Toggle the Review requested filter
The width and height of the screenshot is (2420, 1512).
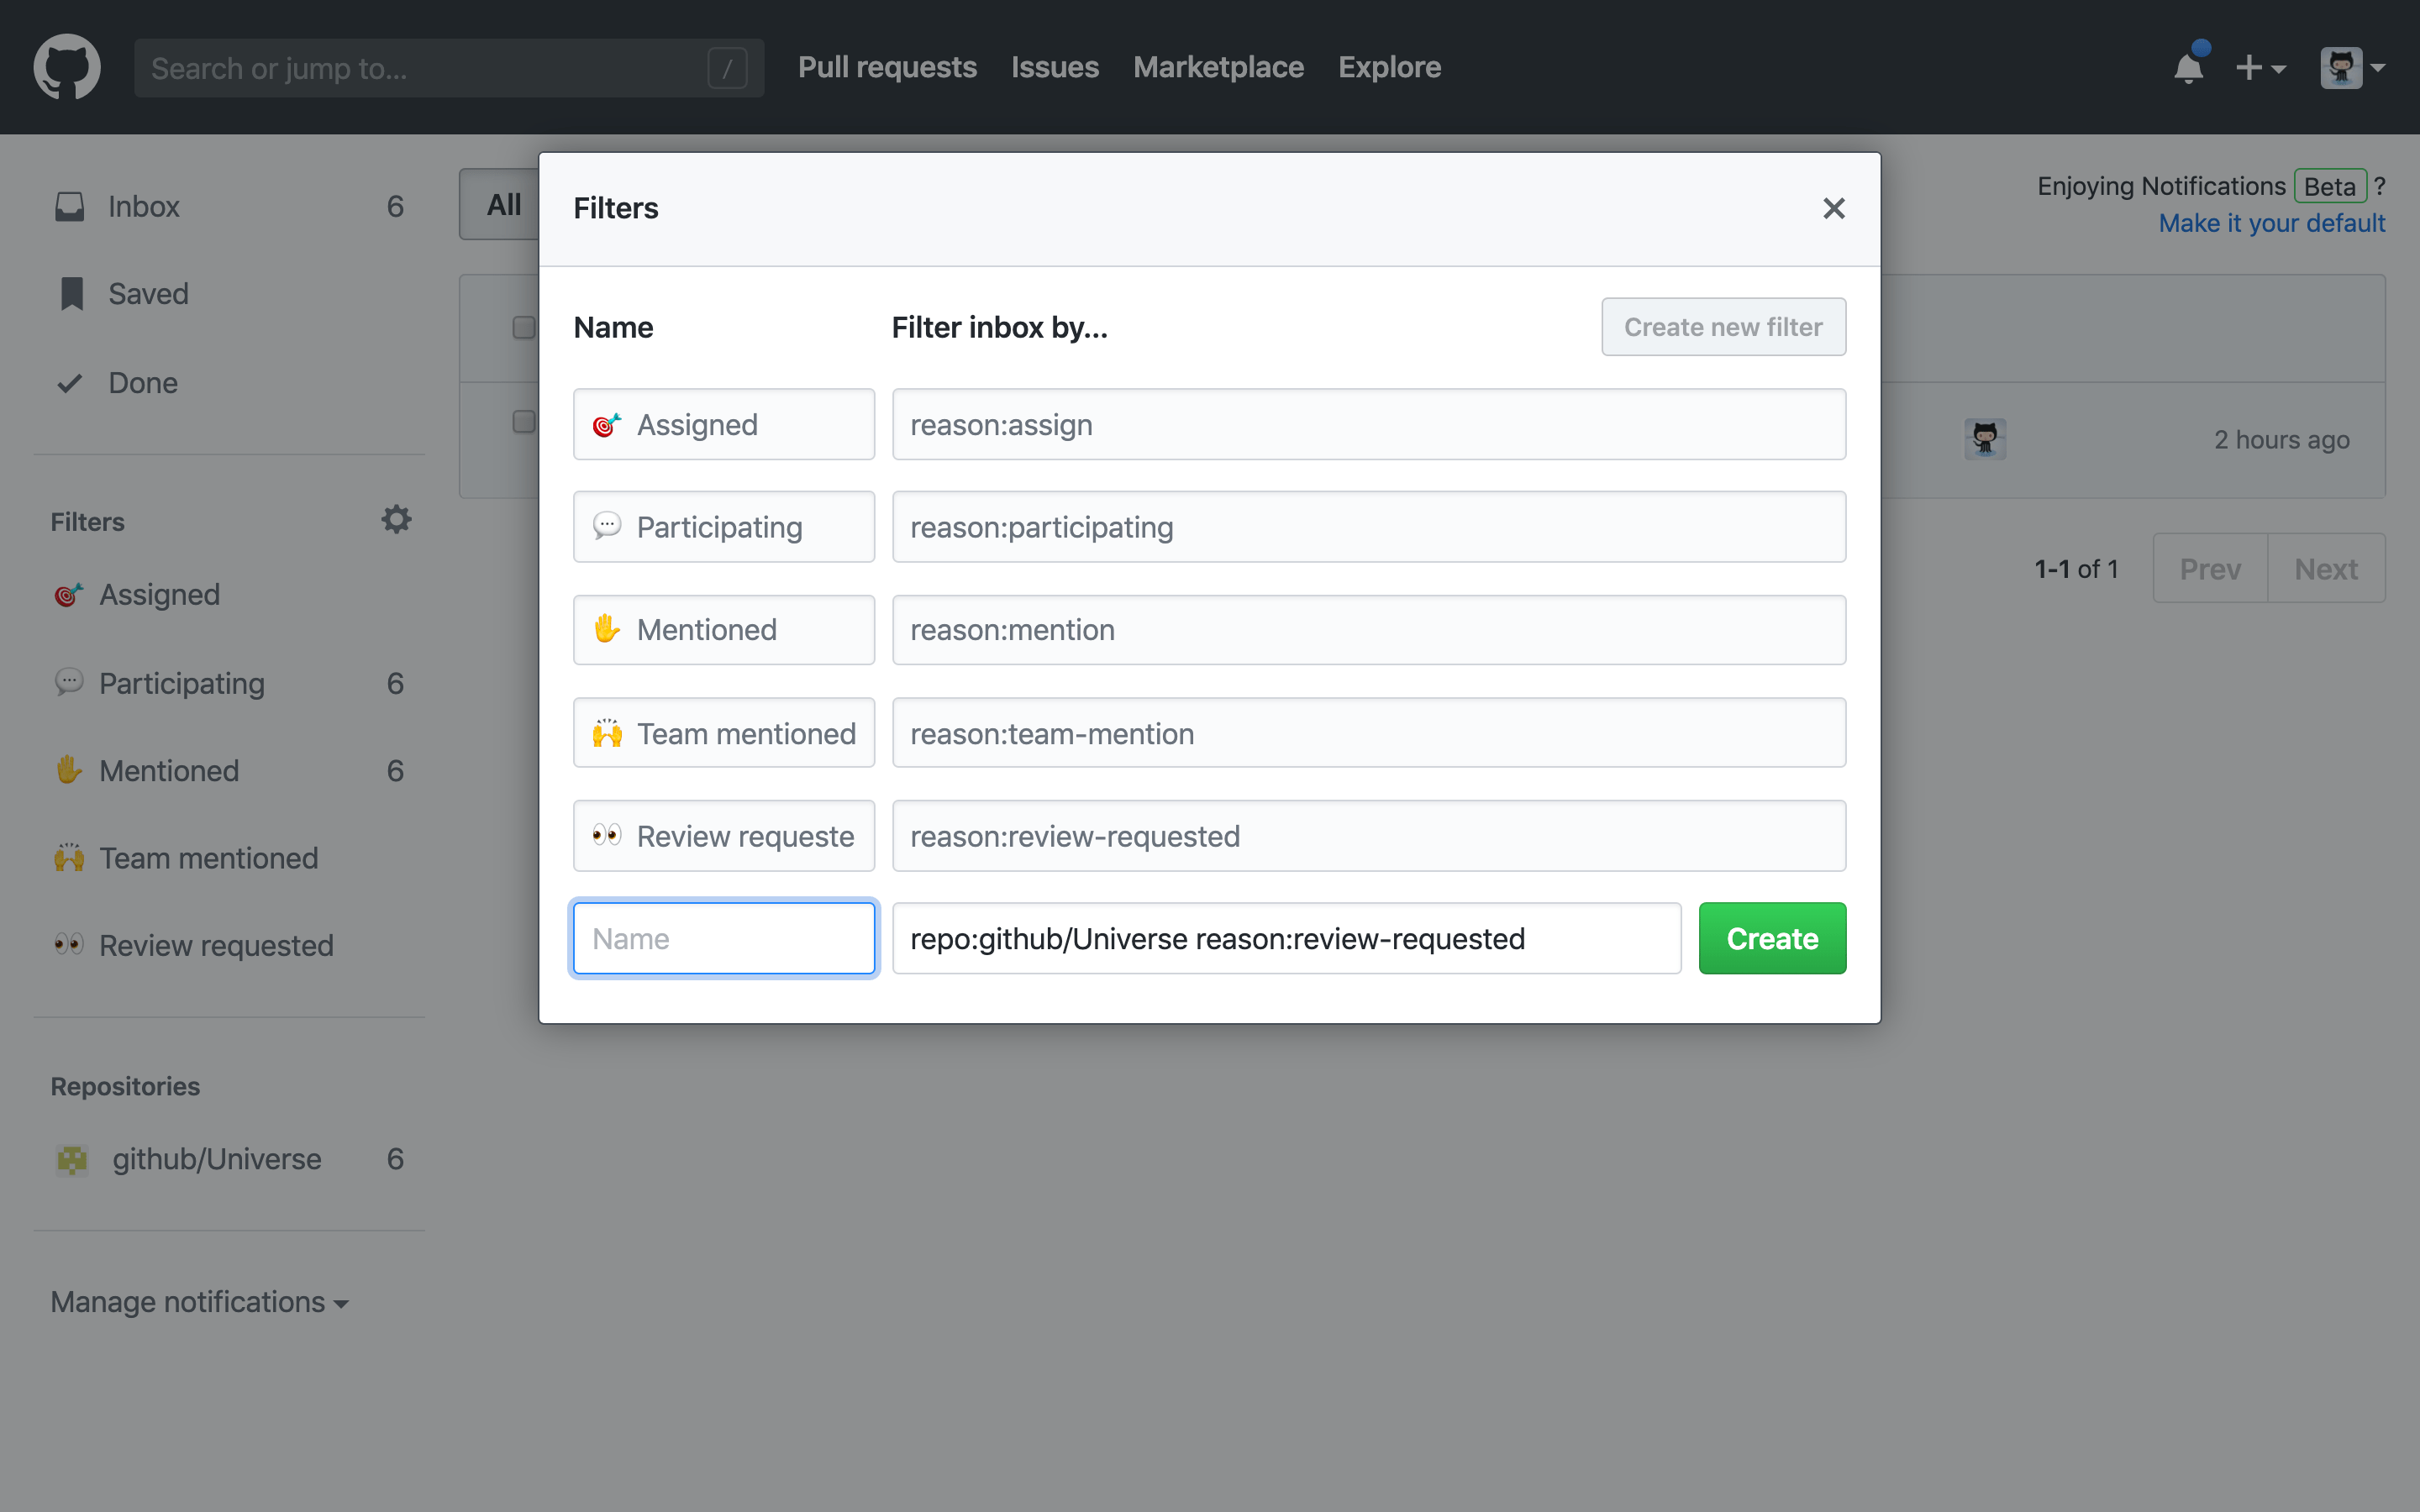pos(216,945)
